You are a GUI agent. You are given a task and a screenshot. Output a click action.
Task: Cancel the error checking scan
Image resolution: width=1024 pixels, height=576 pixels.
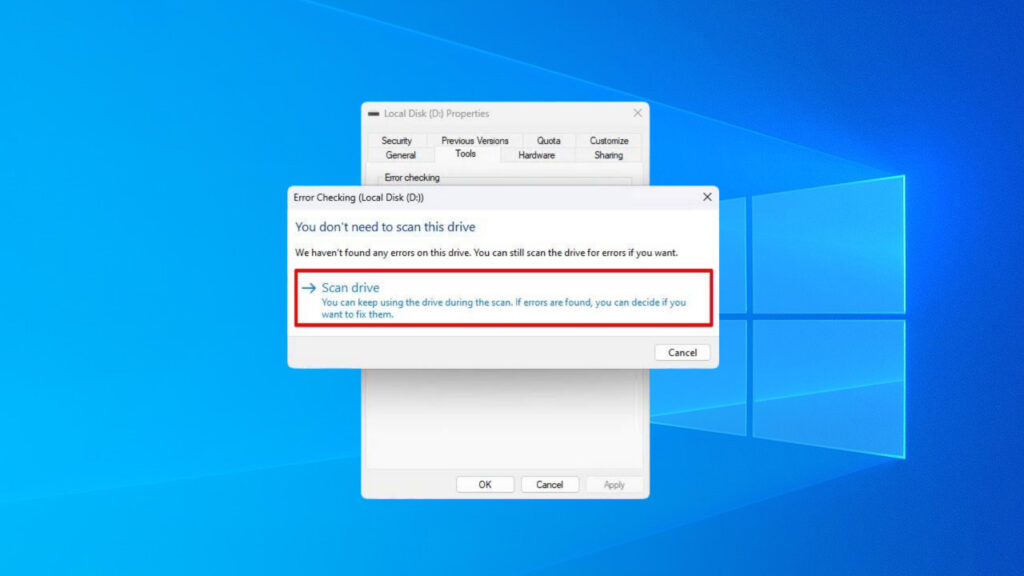(x=682, y=352)
